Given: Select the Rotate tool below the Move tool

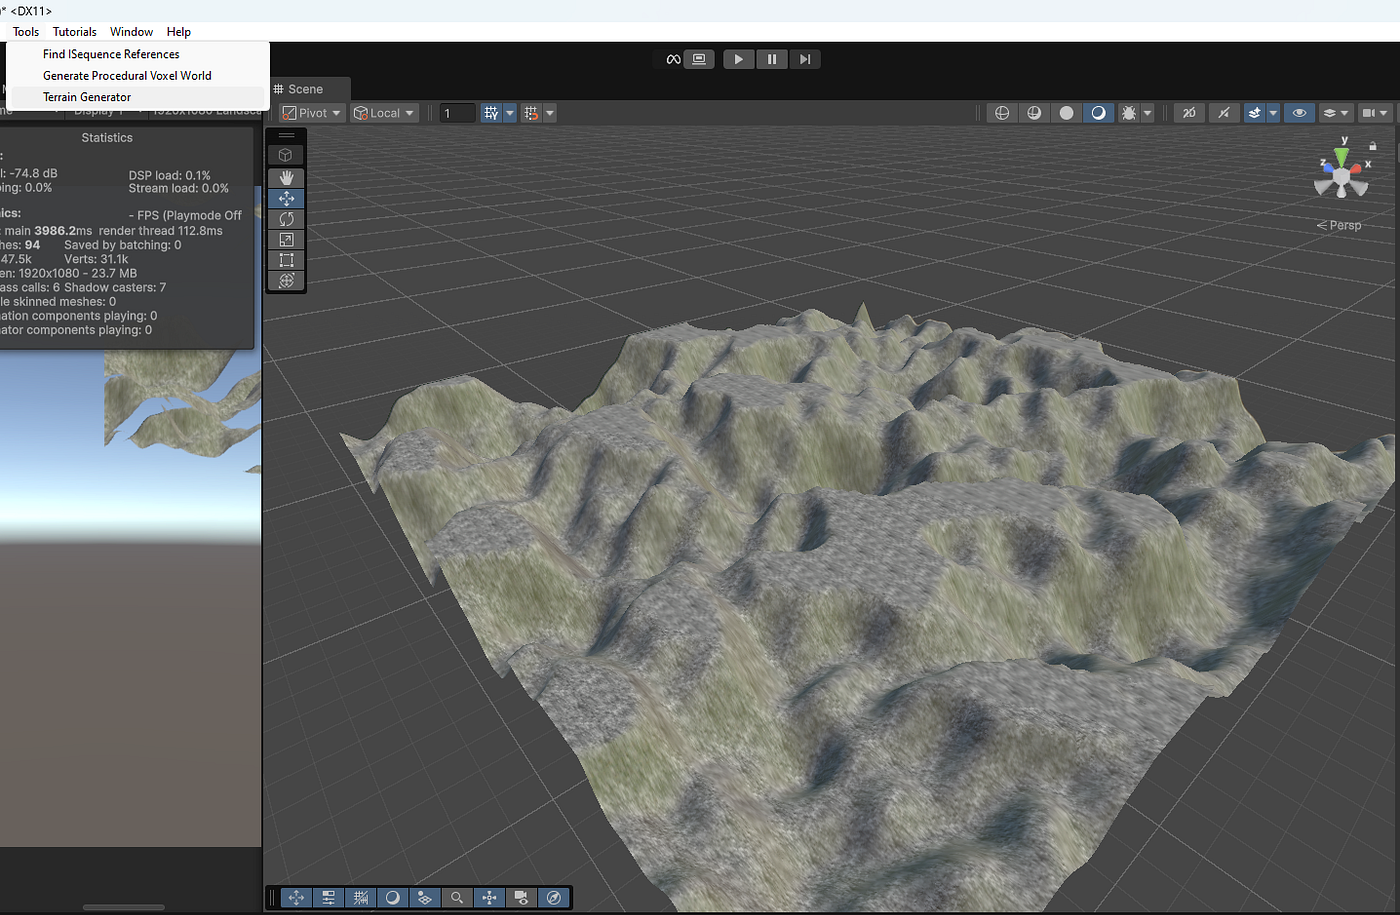Looking at the screenshot, I should (x=286, y=219).
